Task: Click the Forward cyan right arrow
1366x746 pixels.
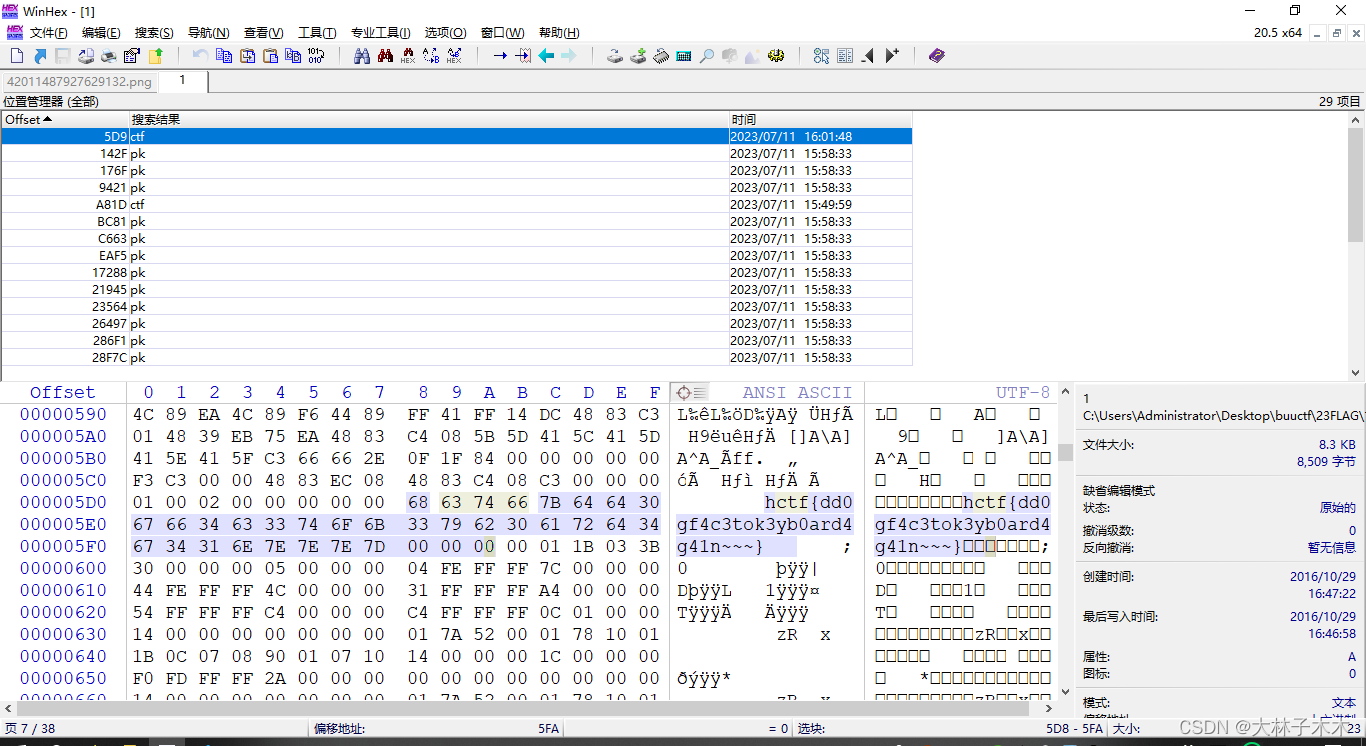Action: tap(569, 56)
